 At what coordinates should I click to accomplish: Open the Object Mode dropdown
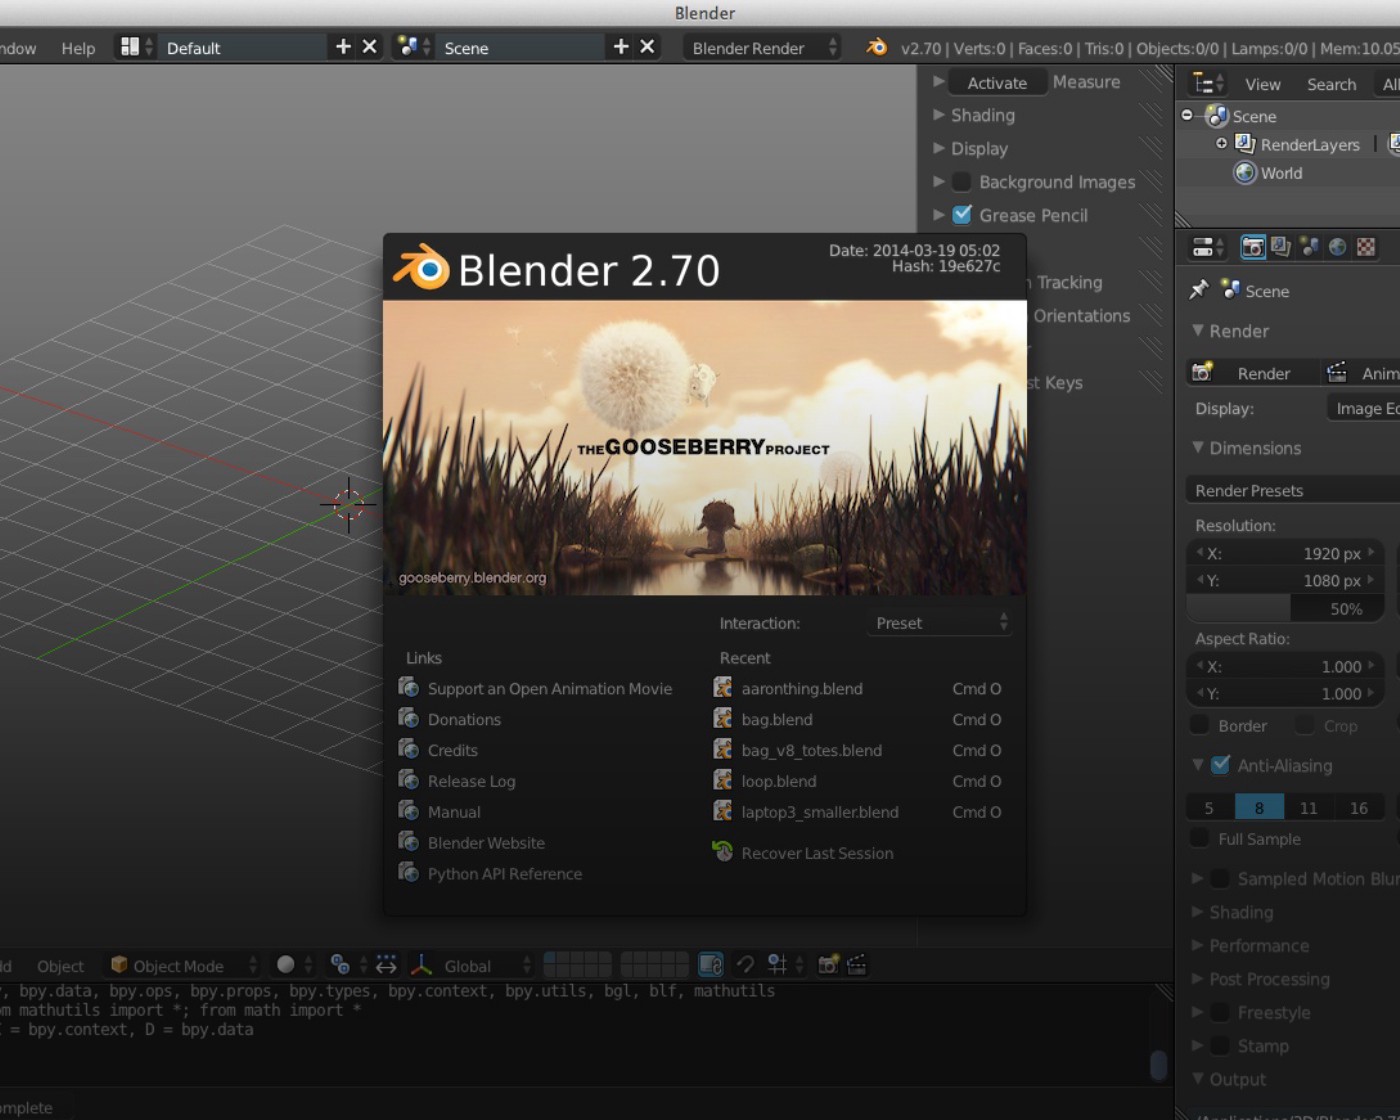click(183, 965)
